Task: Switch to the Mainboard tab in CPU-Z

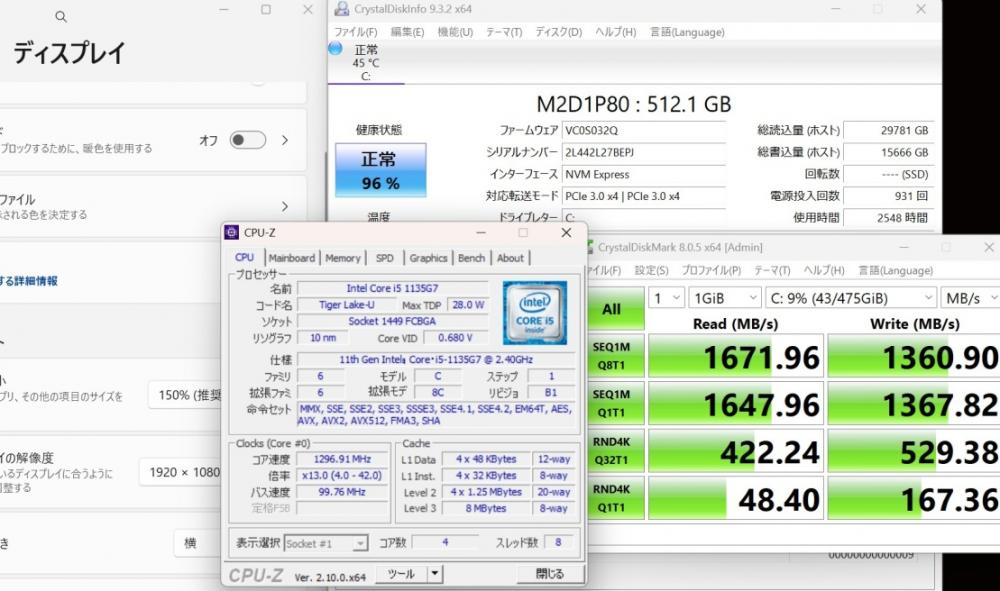Action: [291, 258]
